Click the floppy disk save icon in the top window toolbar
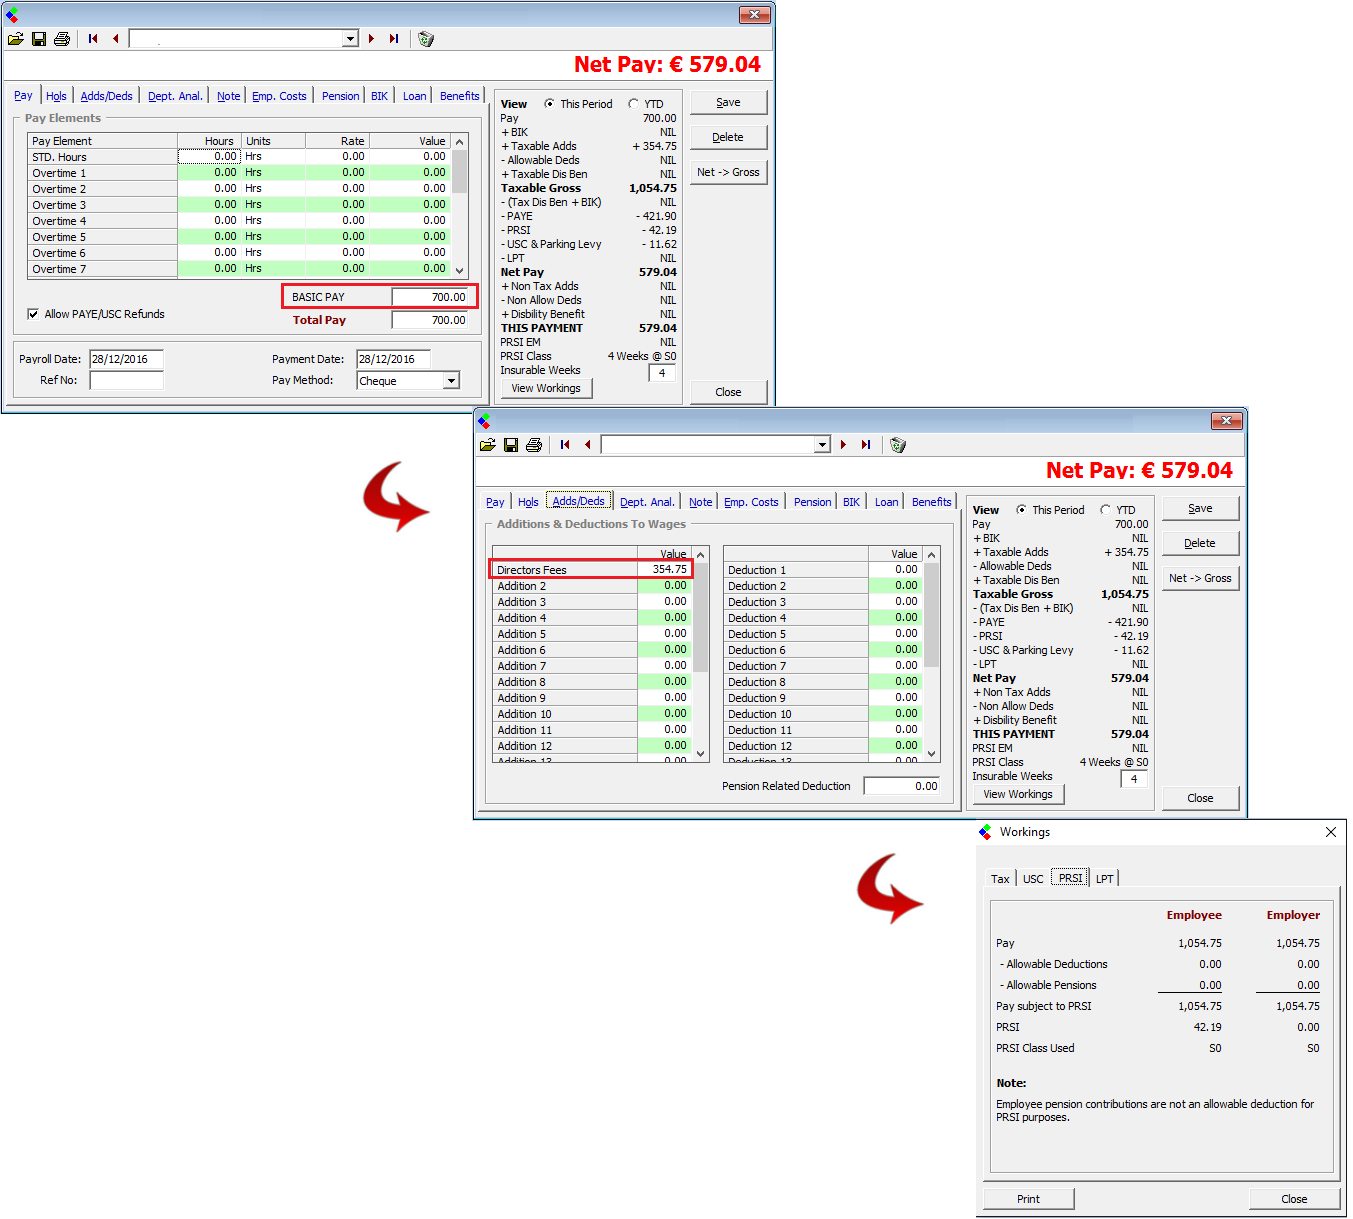The width and height of the screenshot is (1353, 1219). pos(39,39)
